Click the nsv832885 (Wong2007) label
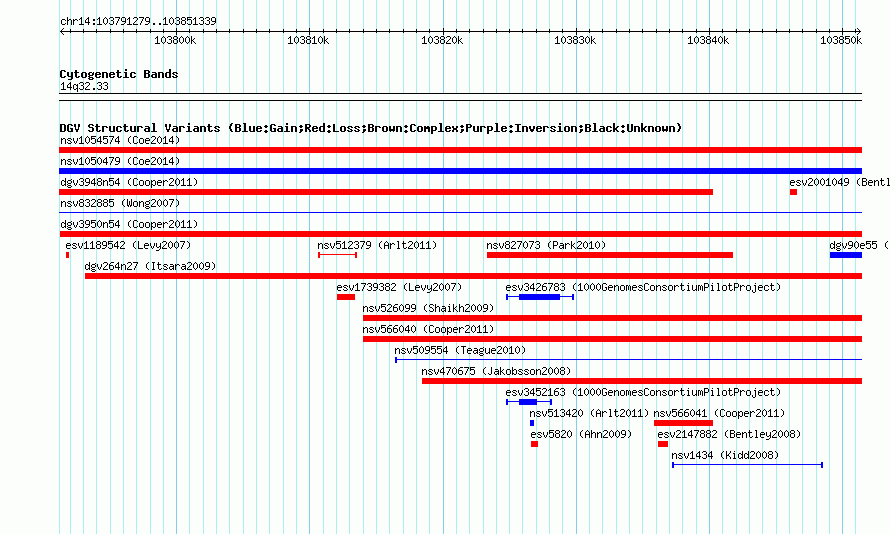Image resolution: width=890 pixels, height=534 pixels. [x=120, y=203]
